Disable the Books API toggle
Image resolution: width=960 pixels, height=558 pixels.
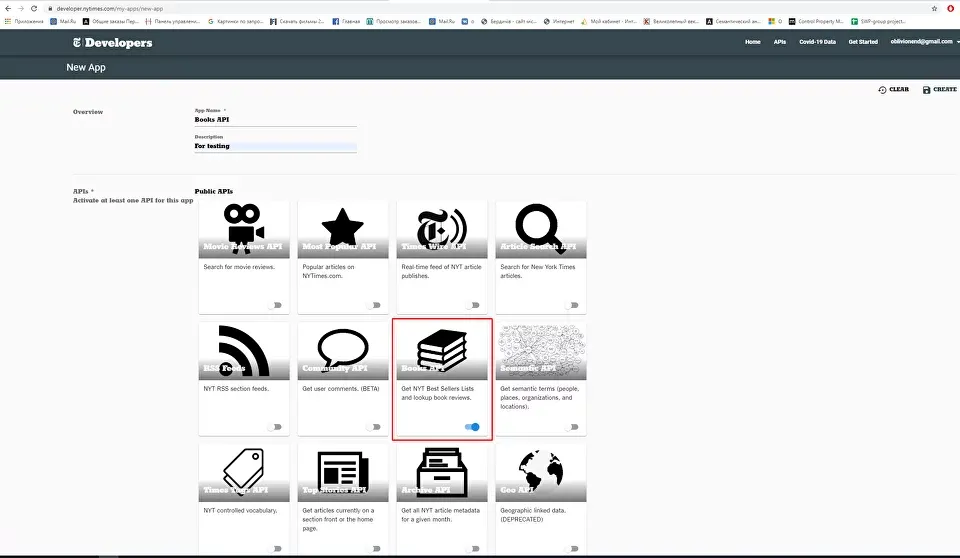472,427
